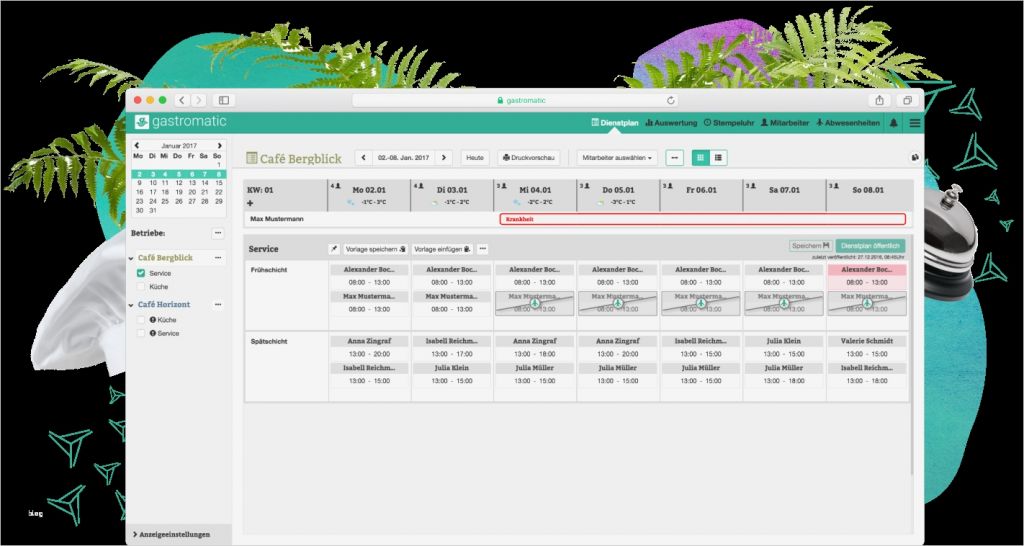Check Küche under Café Bergblick
The image size is (1024, 546).
(140, 287)
